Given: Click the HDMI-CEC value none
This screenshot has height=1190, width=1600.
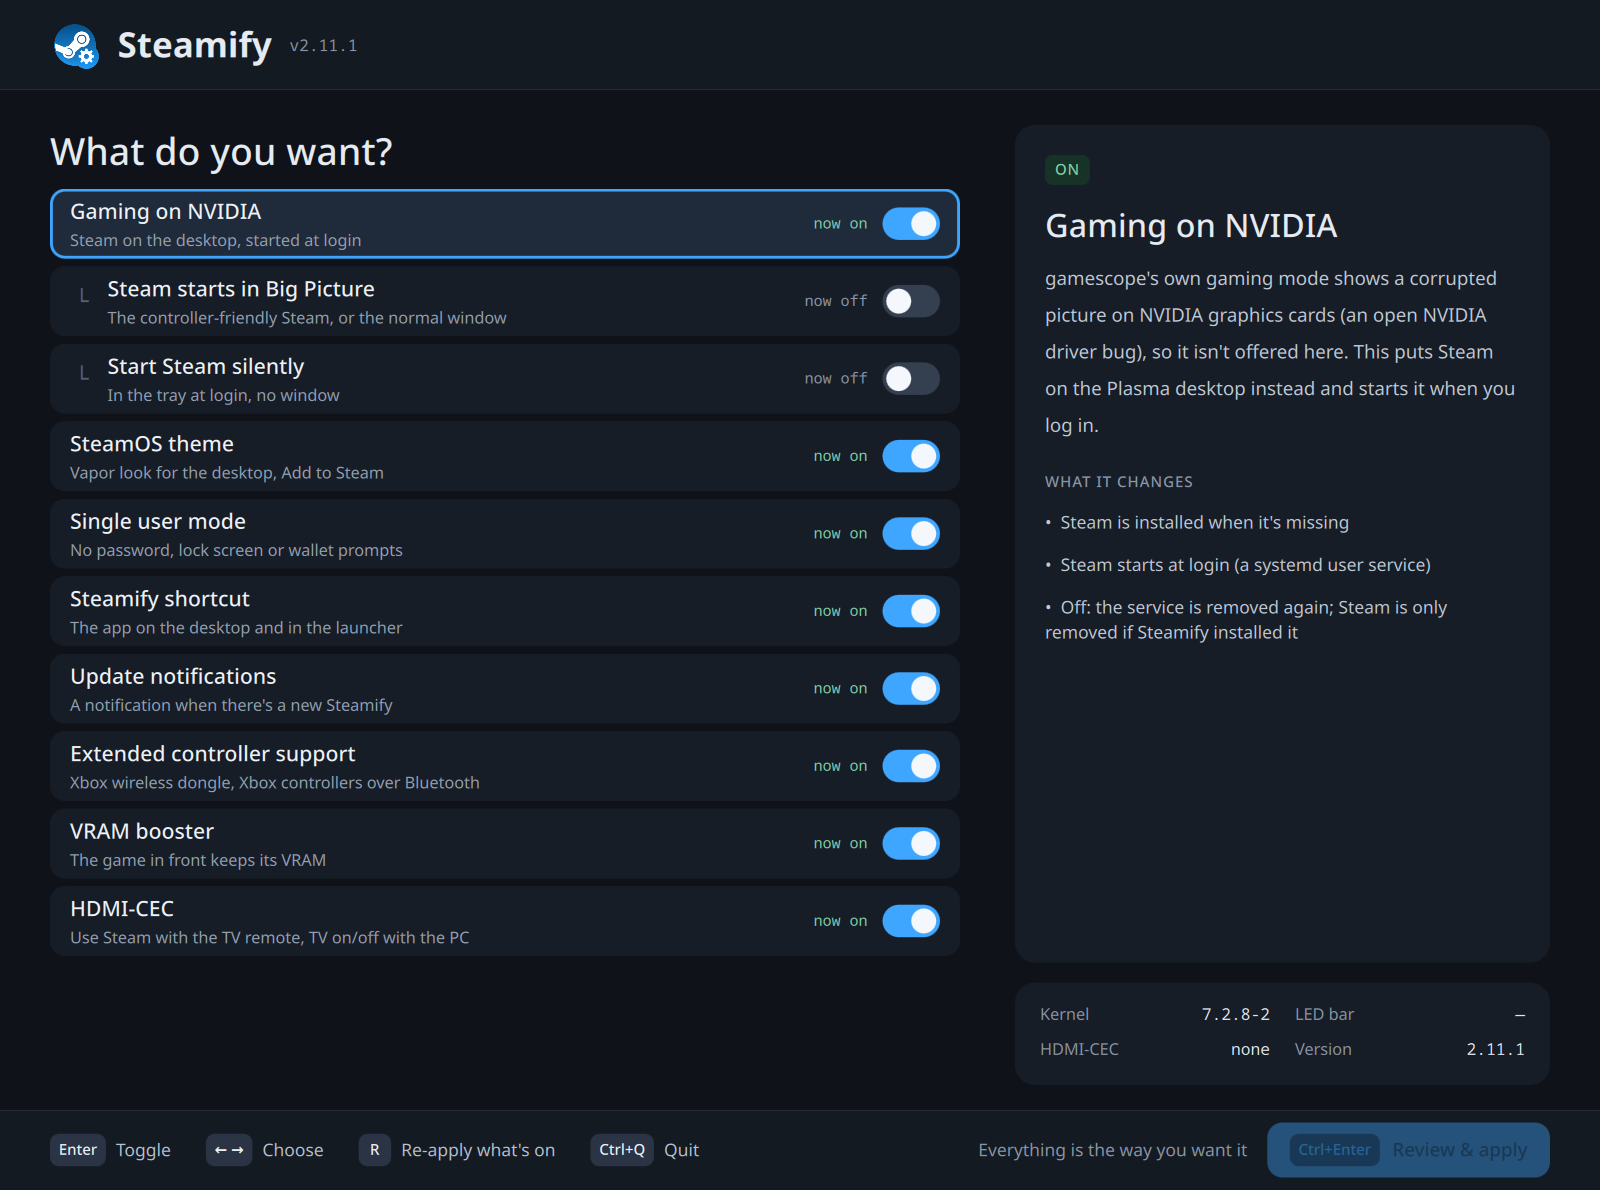Looking at the screenshot, I should (1250, 1049).
